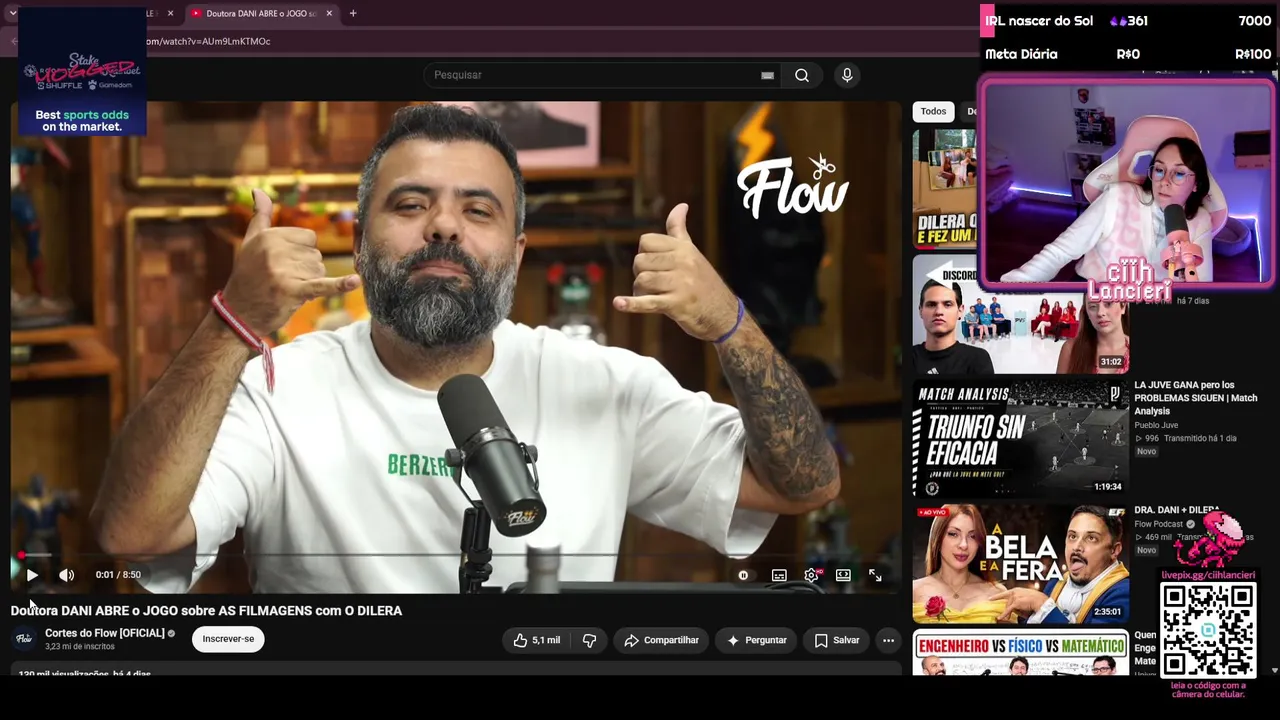Open the DISCORD panel video thumbnail 31:02
The height and width of the screenshot is (720, 1280).
click(x=1020, y=314)
